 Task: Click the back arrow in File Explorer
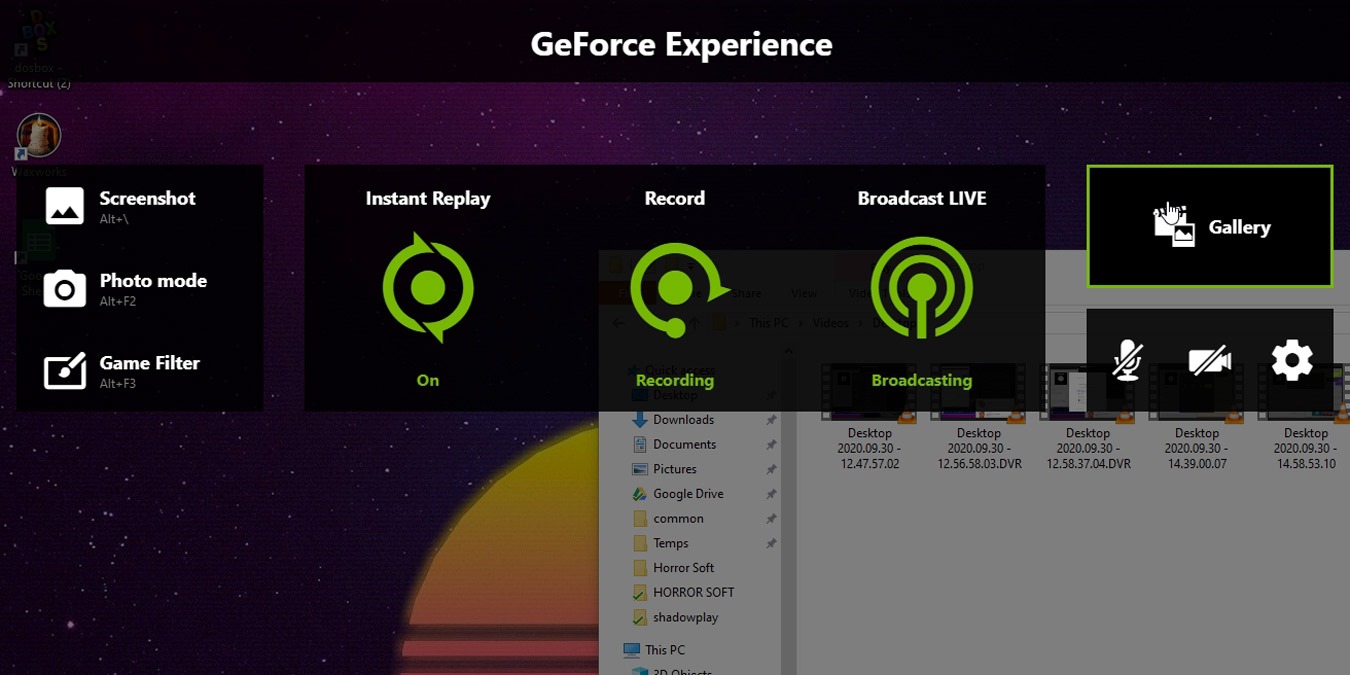click(619, 322)
